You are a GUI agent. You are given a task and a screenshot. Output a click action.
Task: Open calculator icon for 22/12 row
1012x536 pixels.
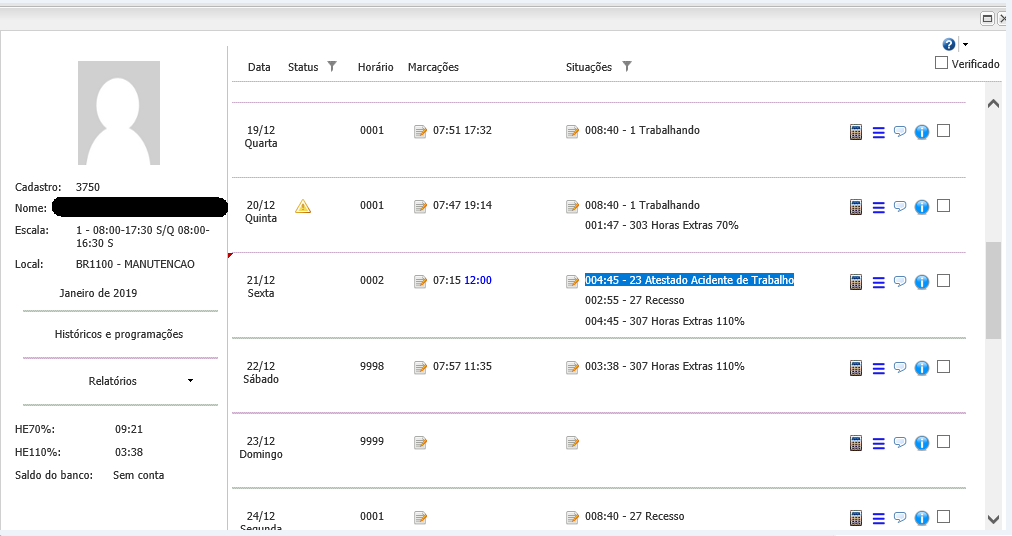(856, 369)
